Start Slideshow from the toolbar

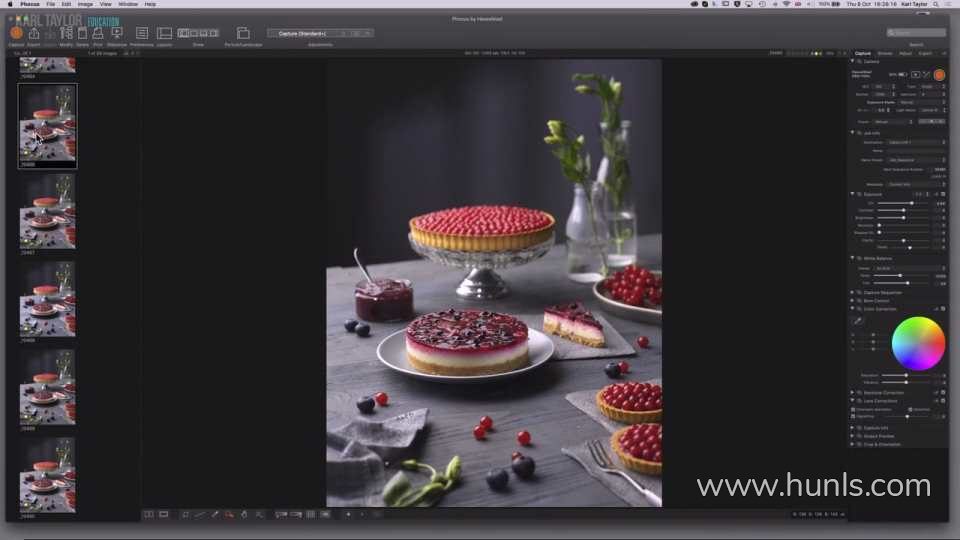click(117, 33)
